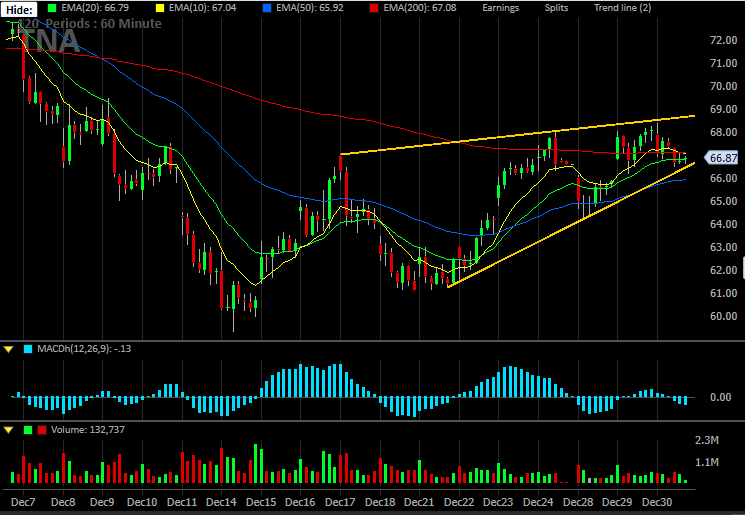The image size is (745, 515).
Task: Toggle the EMA(20): 66.79 indicator label
Action: 95,8
